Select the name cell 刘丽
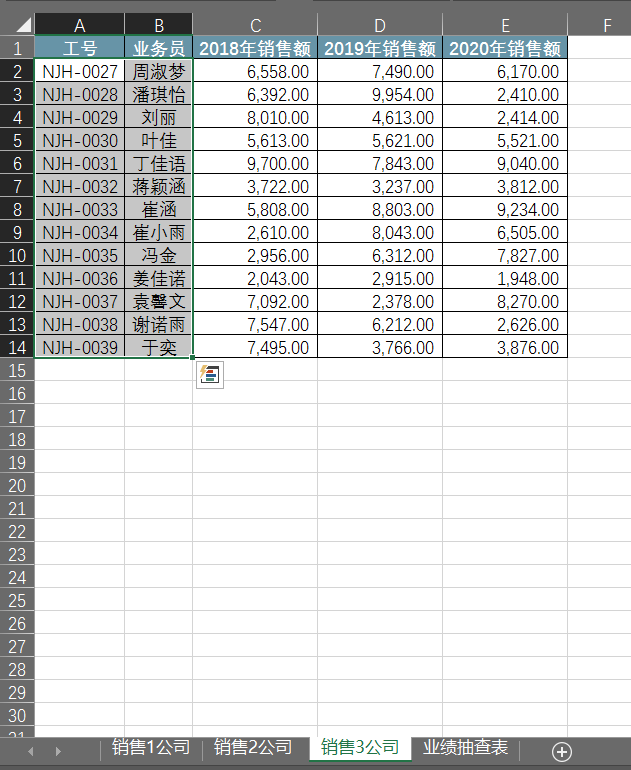This screenshot has width=631, height=770. point(159,117)
